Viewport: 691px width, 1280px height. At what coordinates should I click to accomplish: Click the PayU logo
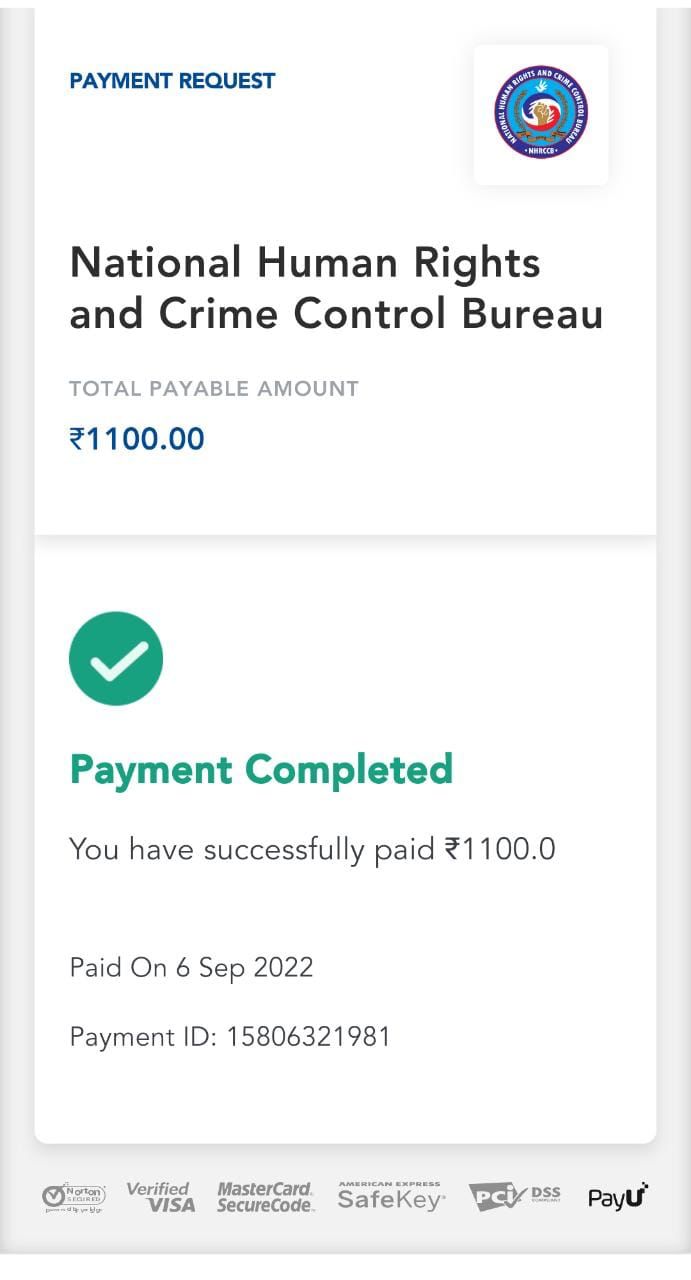(x=618, y=1196)
